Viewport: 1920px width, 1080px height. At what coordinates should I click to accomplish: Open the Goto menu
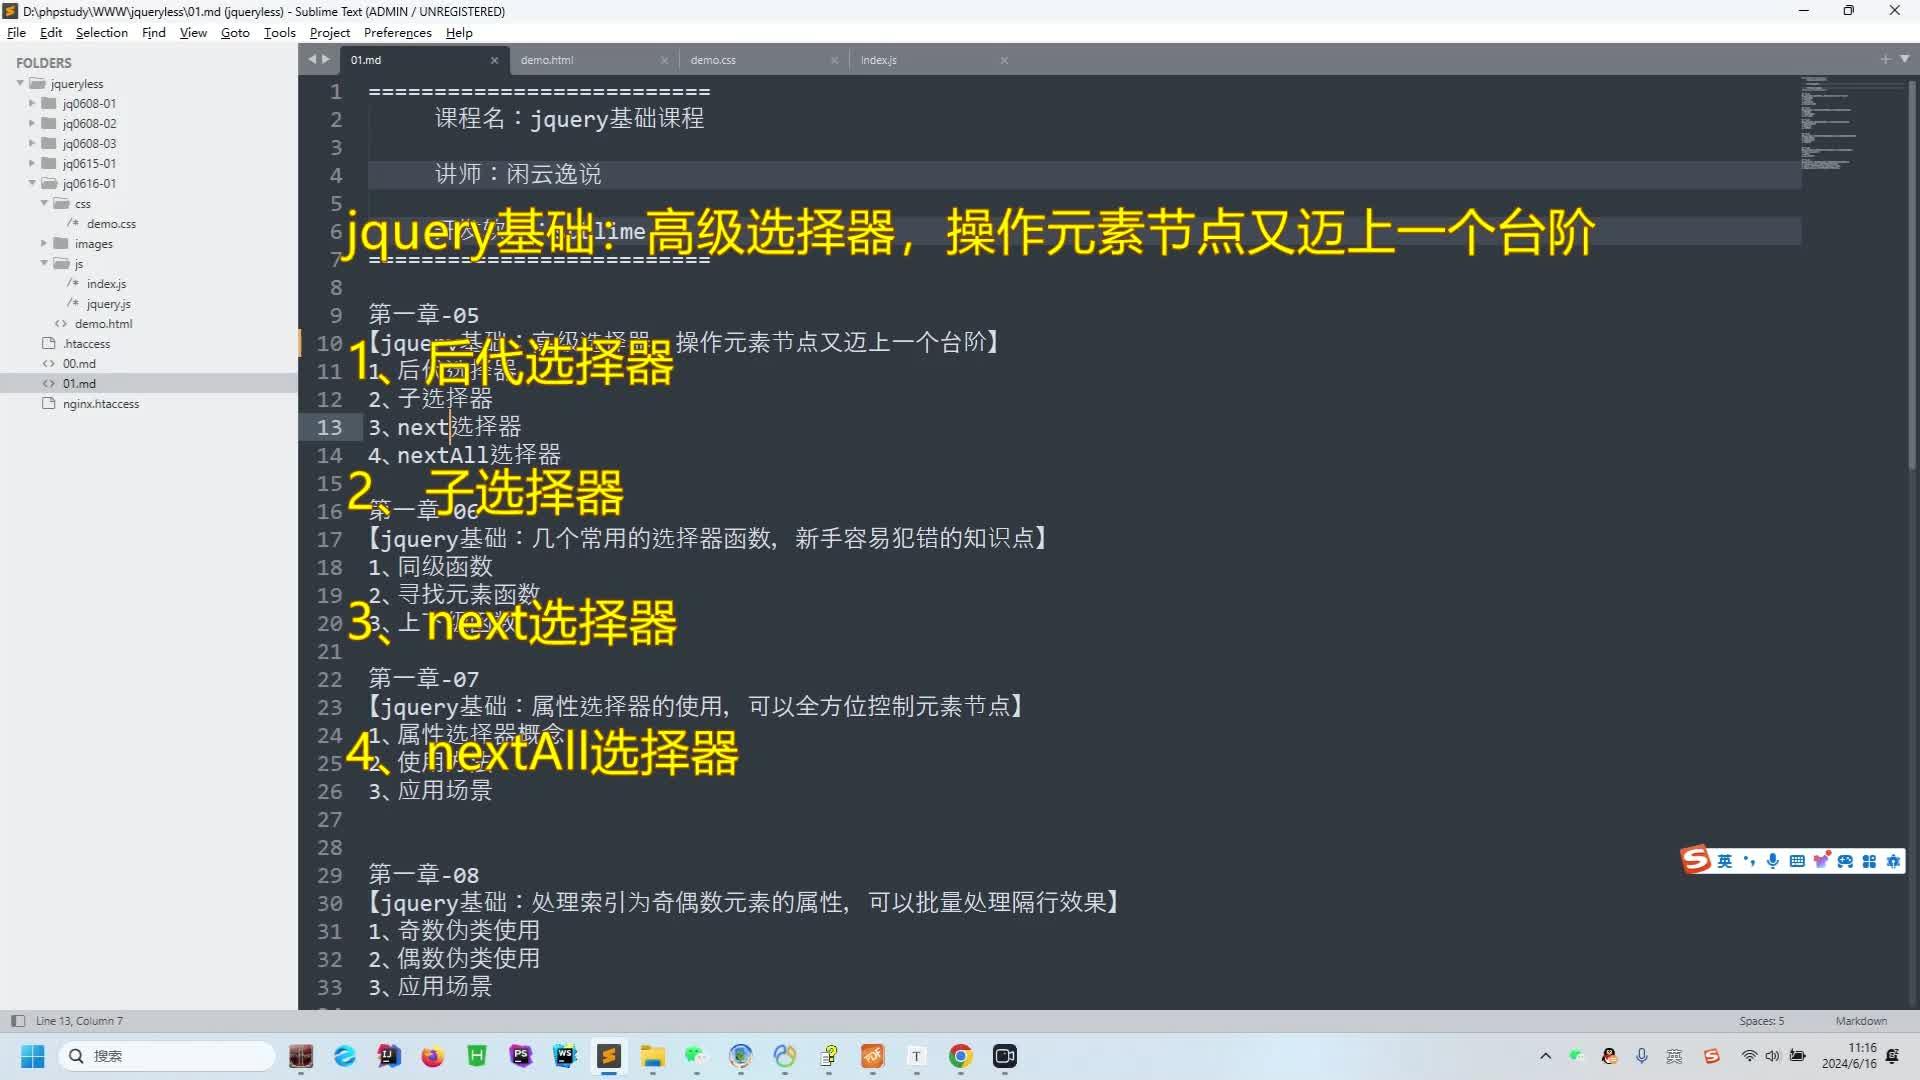click(235, 32)
